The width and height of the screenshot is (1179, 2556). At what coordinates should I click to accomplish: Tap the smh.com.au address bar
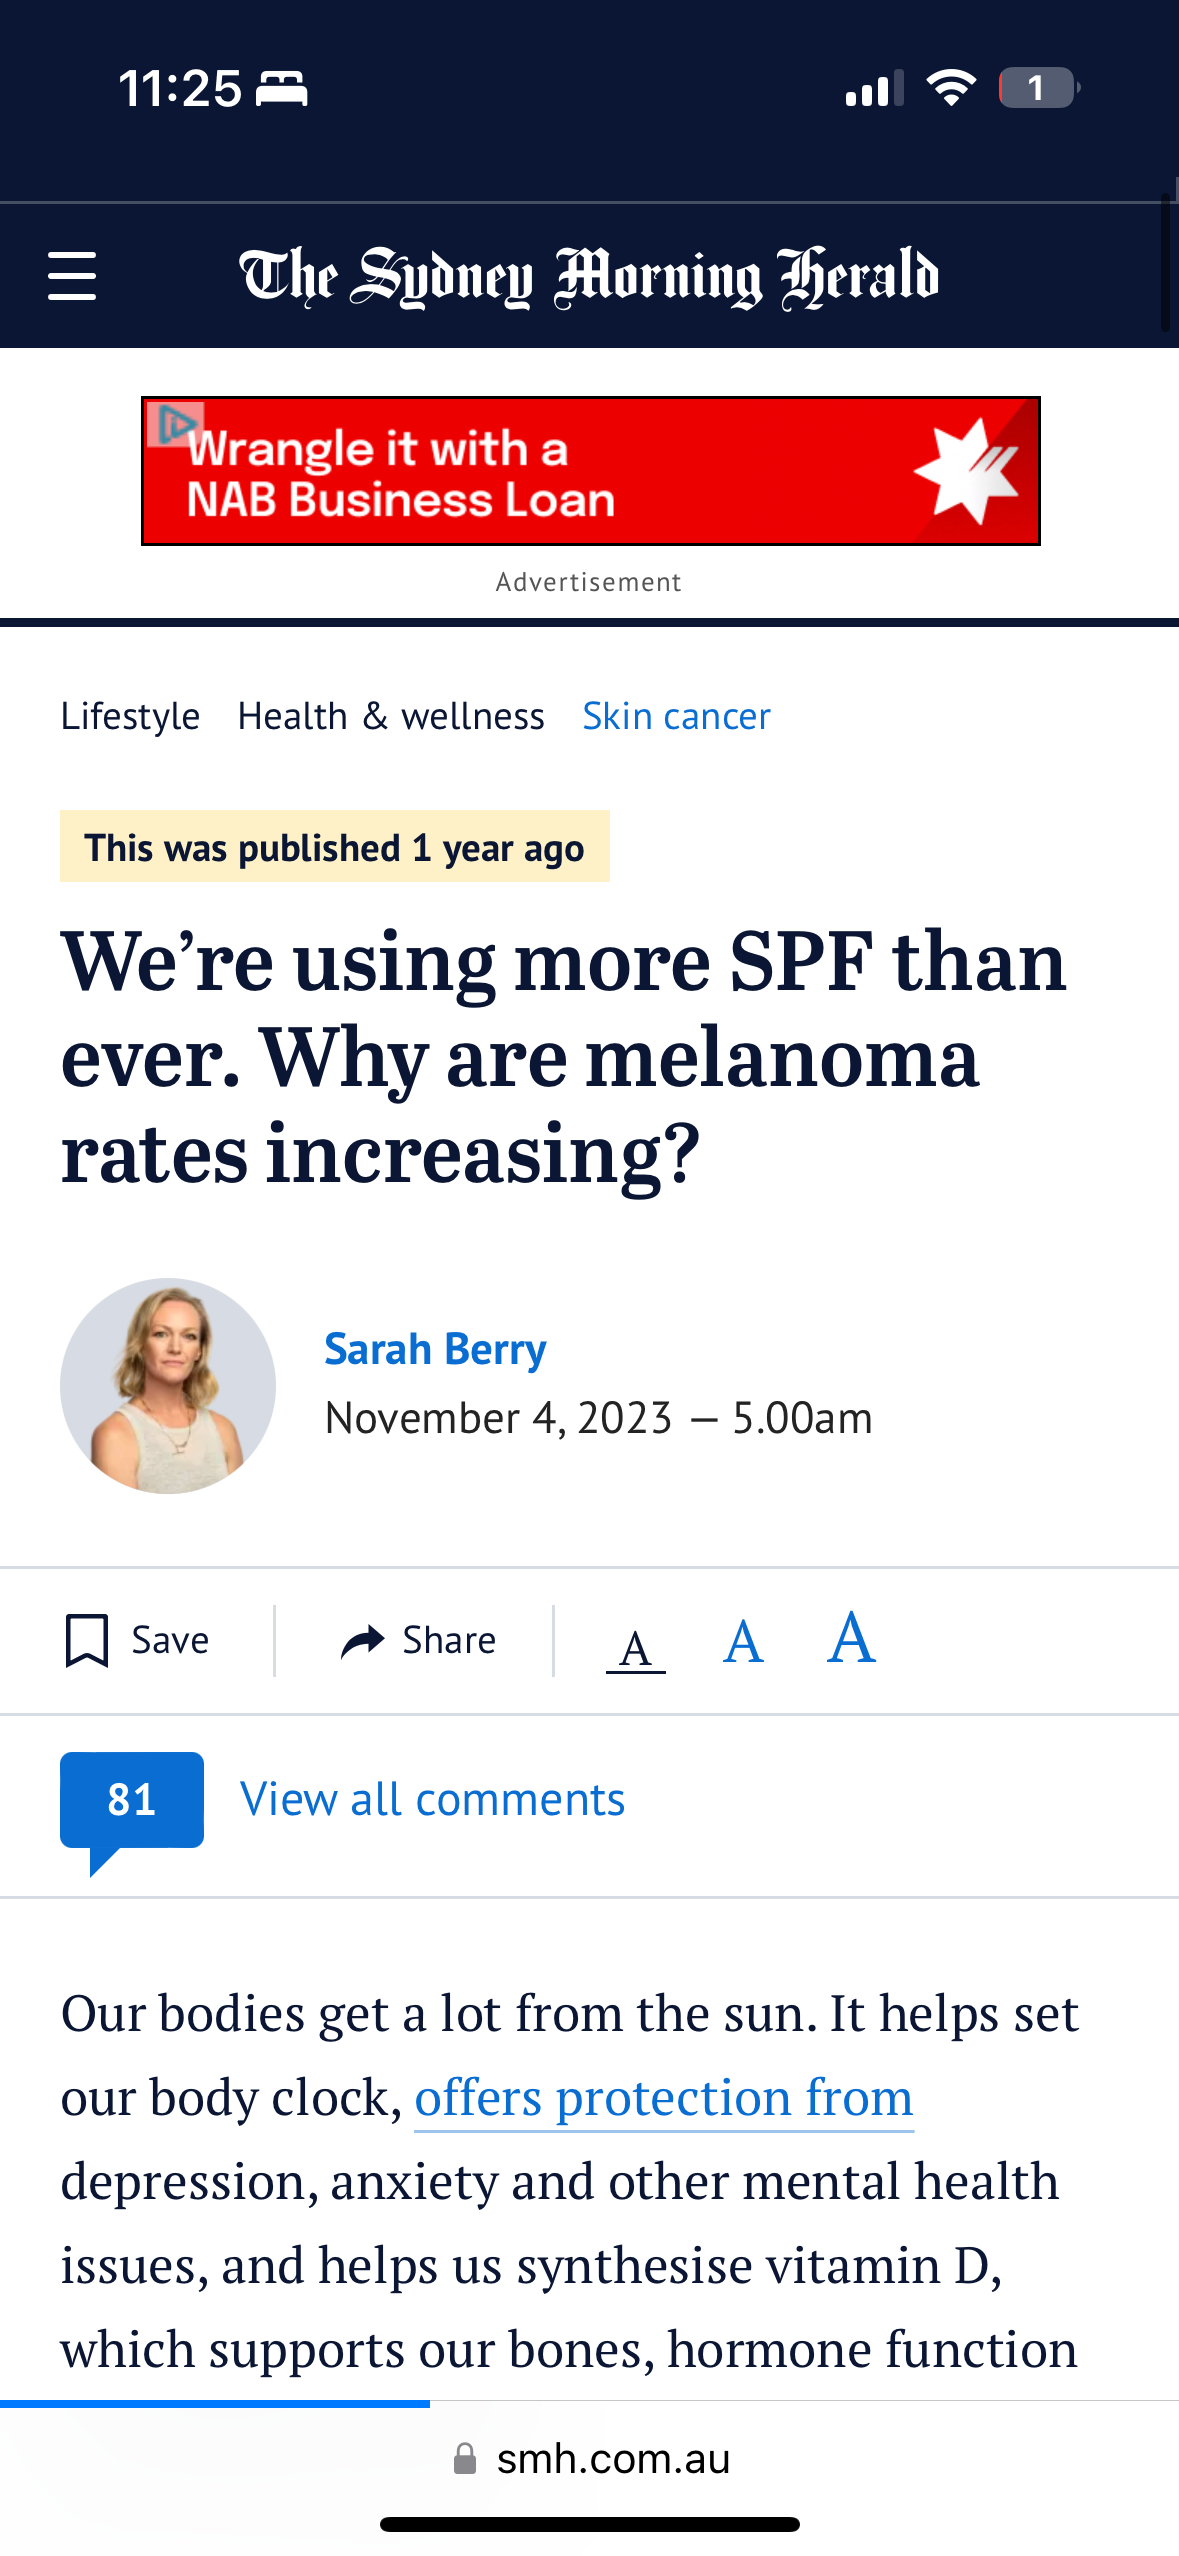[612, 2459]
